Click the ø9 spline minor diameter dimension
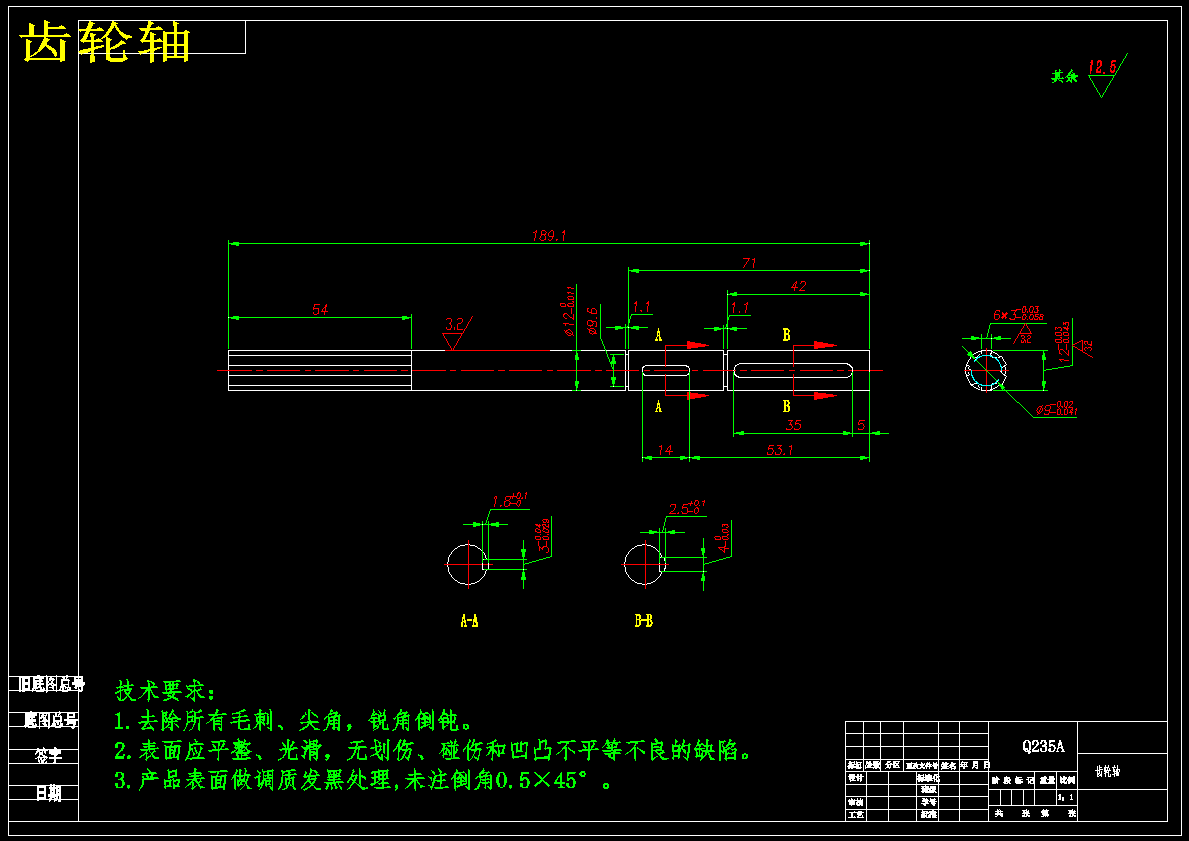 click(x=1056, y=410)
